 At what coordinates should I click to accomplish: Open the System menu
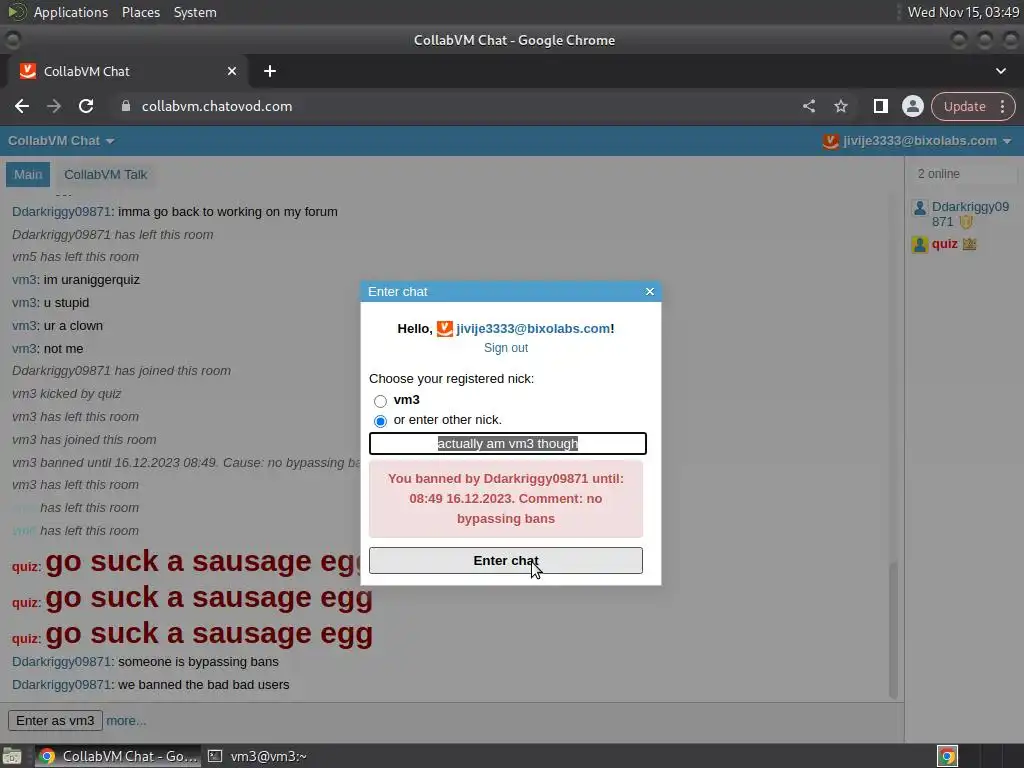195,12
